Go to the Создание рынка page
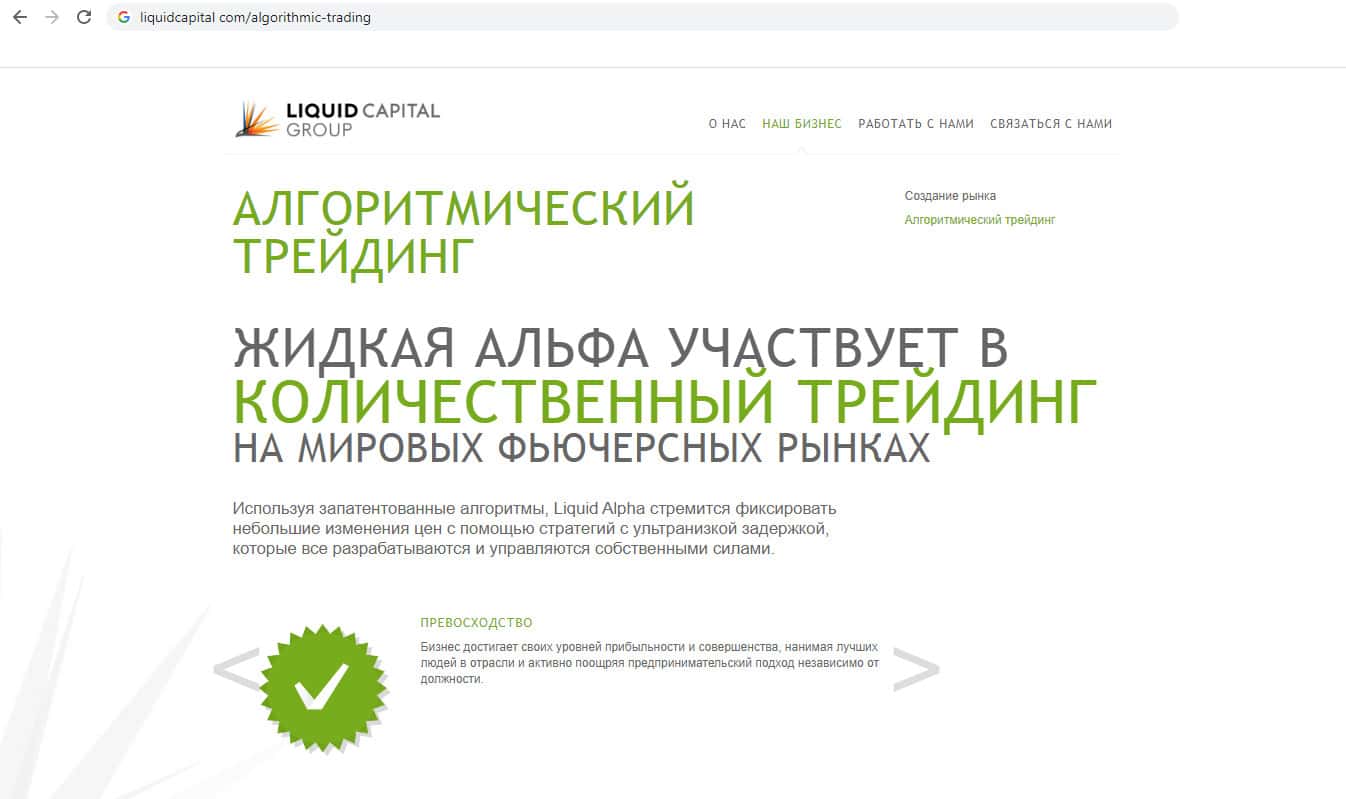Viewport: 1346px width, 799px height. tap(950, 196)
